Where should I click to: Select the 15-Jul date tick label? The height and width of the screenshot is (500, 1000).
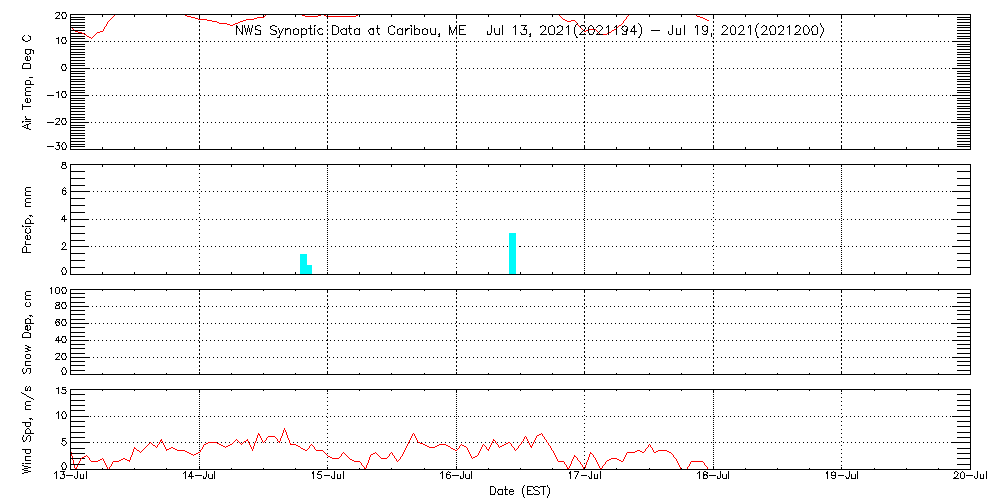(x=328, y=477)
